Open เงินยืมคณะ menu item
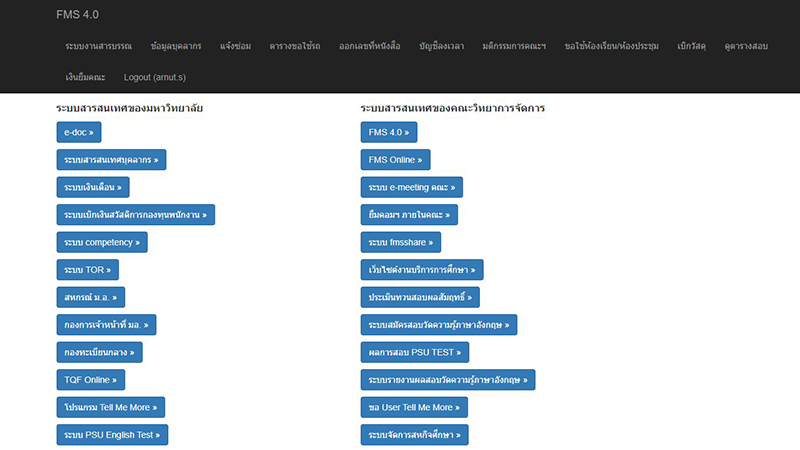 (x=85, y=78)
